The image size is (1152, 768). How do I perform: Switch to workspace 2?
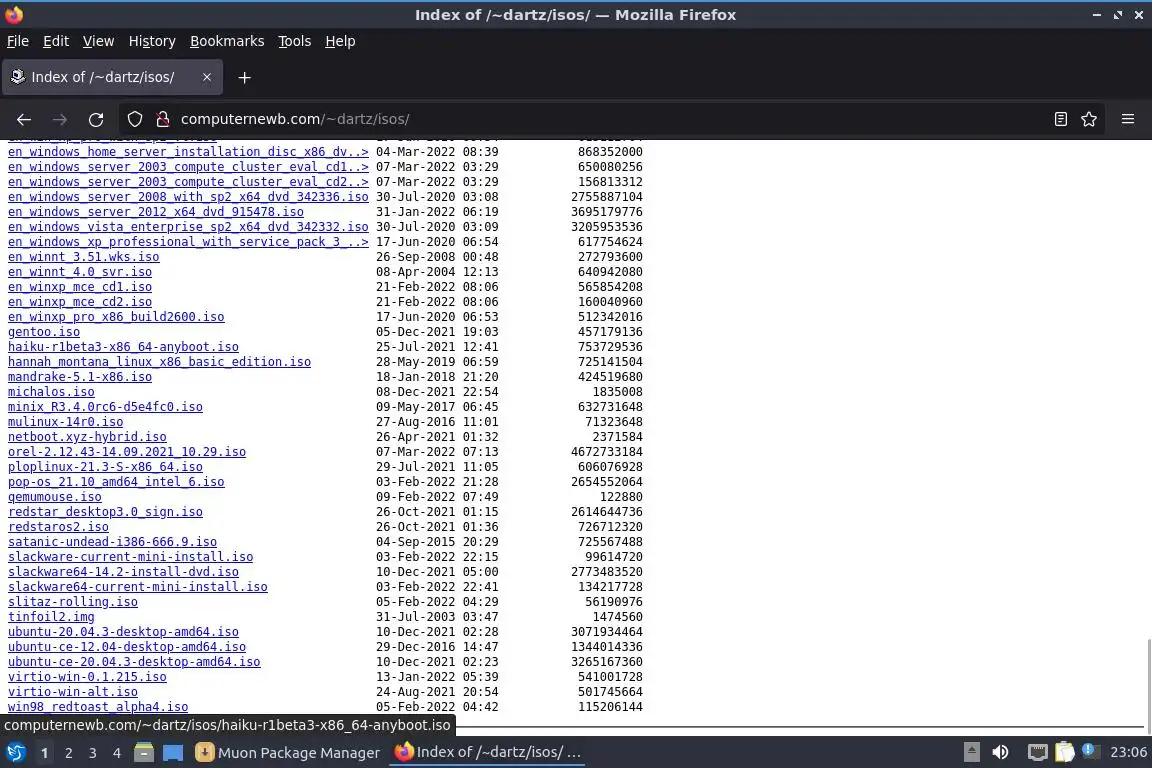pos(68,753)
